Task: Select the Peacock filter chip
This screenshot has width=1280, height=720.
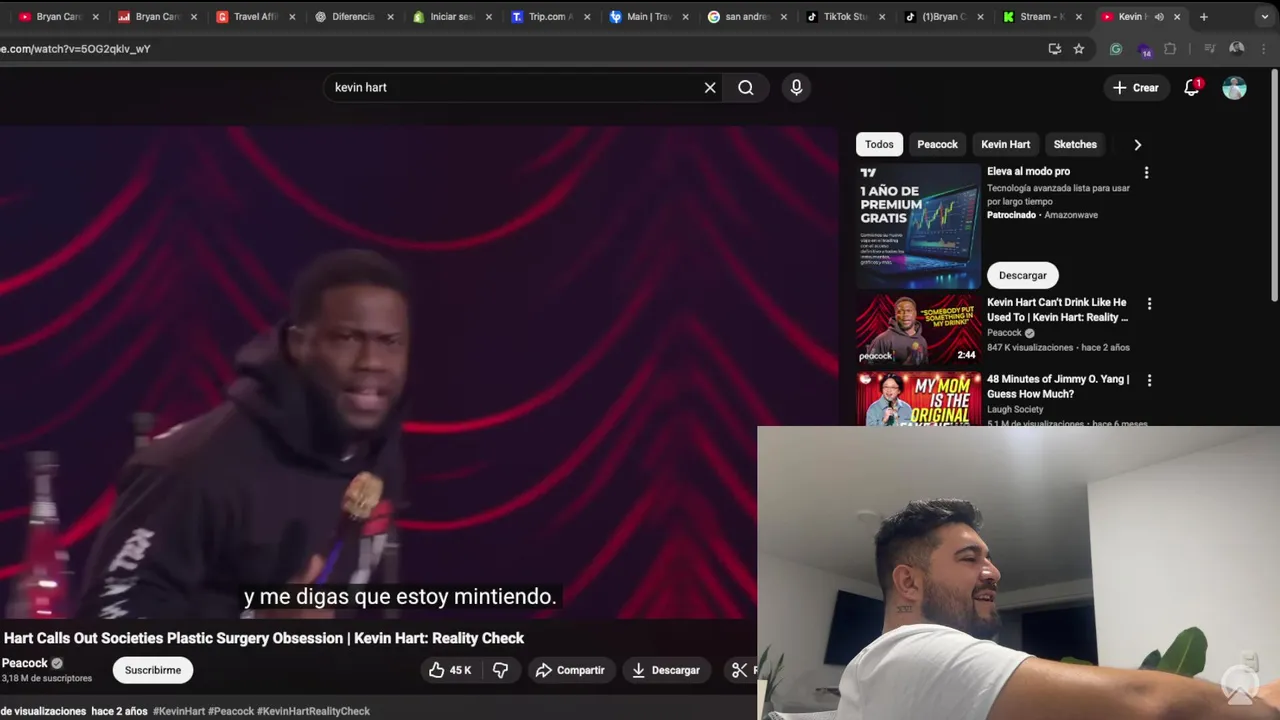Action: click(938, 144)
